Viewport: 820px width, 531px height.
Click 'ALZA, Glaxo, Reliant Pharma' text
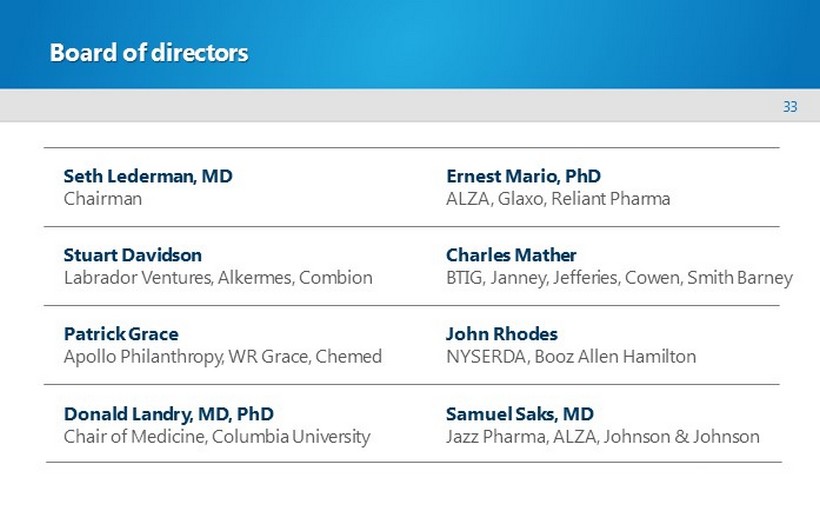click(x=558, y=198)
